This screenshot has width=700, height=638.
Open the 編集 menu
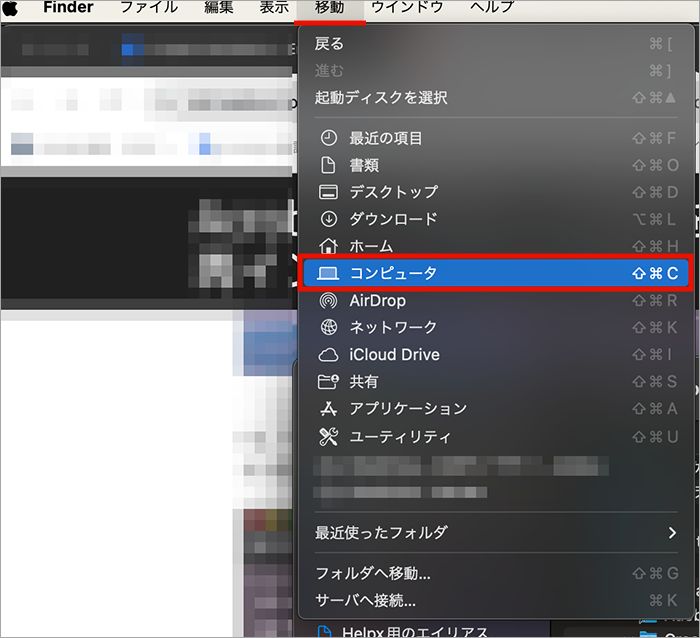pyautogui.click(x=219, y=7)
